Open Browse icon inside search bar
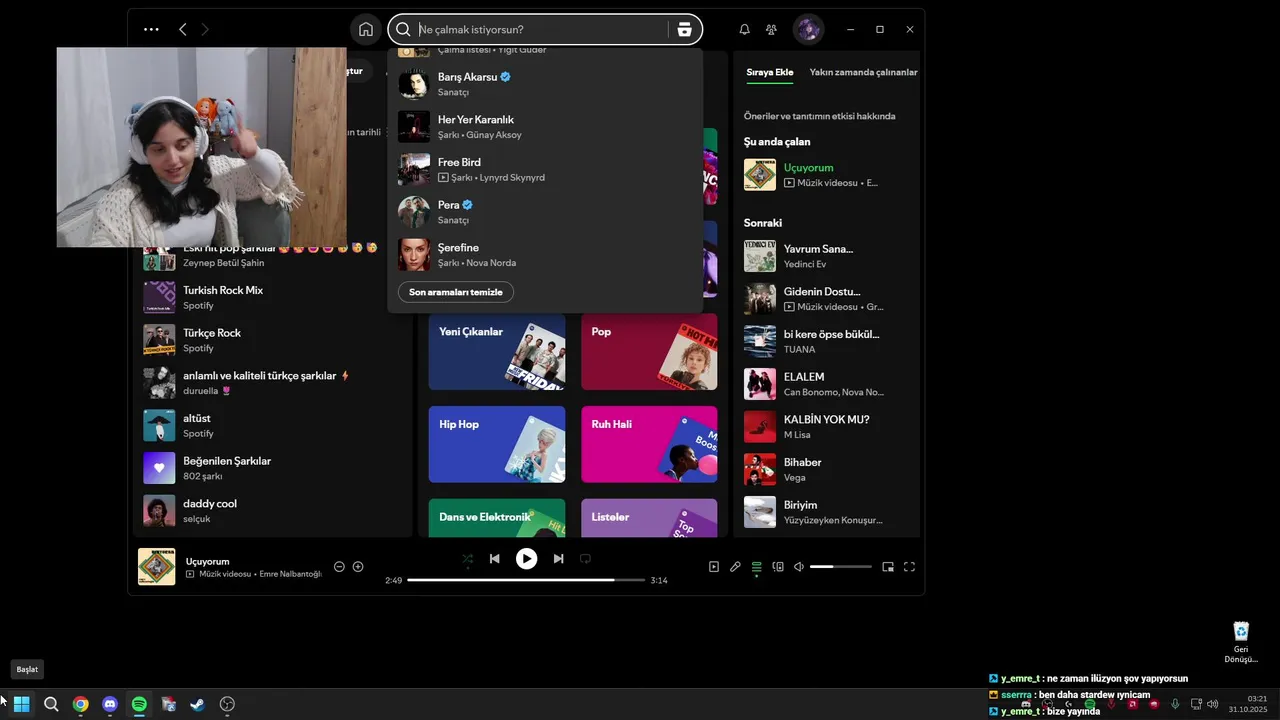 coord(684,29)
